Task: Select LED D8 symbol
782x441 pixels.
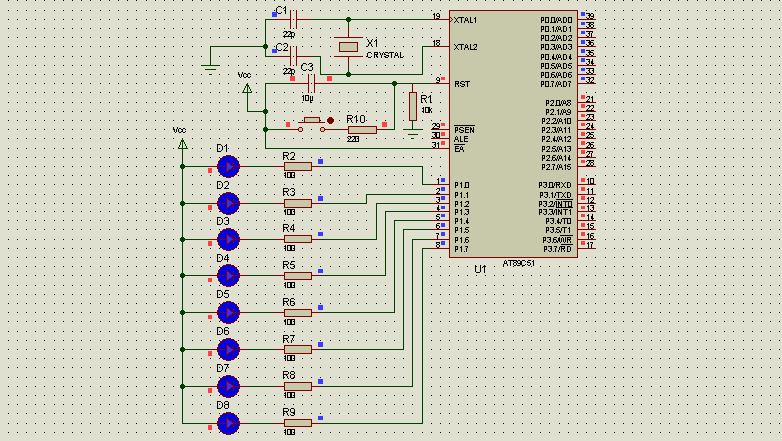Action: click(228, 423)
